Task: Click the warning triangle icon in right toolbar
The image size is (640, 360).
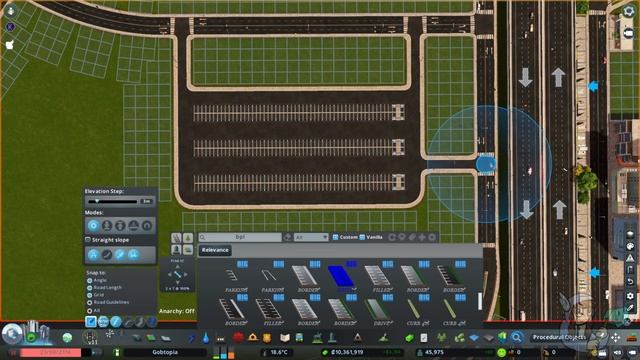Action: tap(630, 258)
